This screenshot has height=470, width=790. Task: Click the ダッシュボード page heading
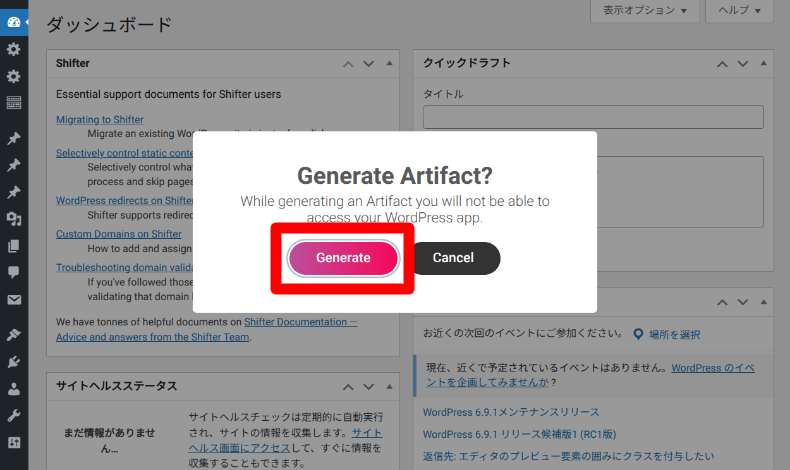pos(109,24)
